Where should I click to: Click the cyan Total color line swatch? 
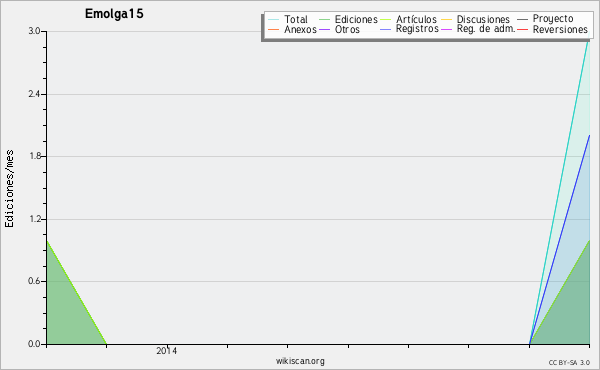274,20
